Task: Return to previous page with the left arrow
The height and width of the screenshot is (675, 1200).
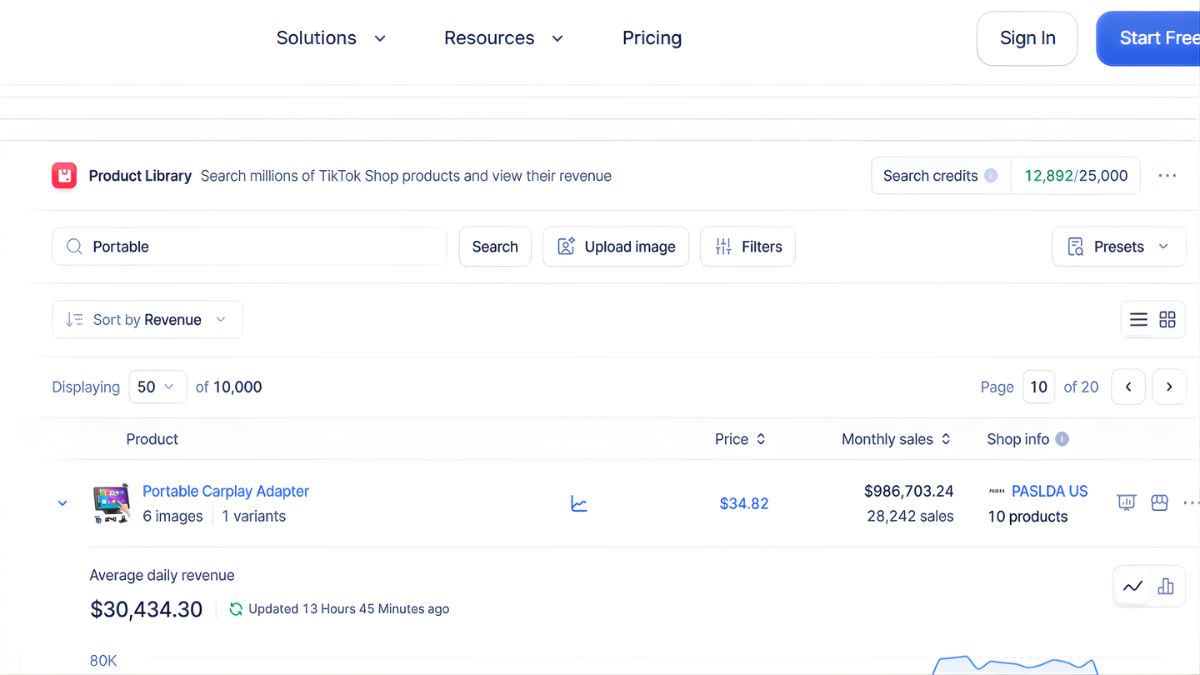Action: coord(1128,386)
